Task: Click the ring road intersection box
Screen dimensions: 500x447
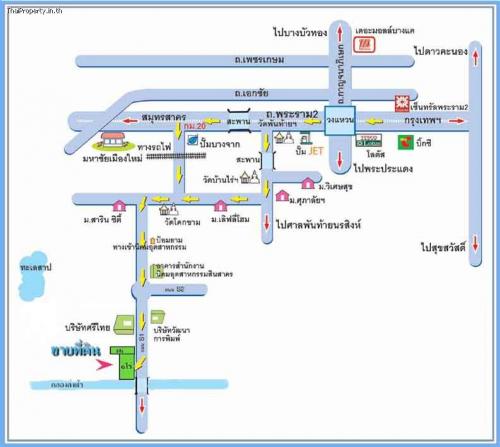Action: (x=340, y=121)
